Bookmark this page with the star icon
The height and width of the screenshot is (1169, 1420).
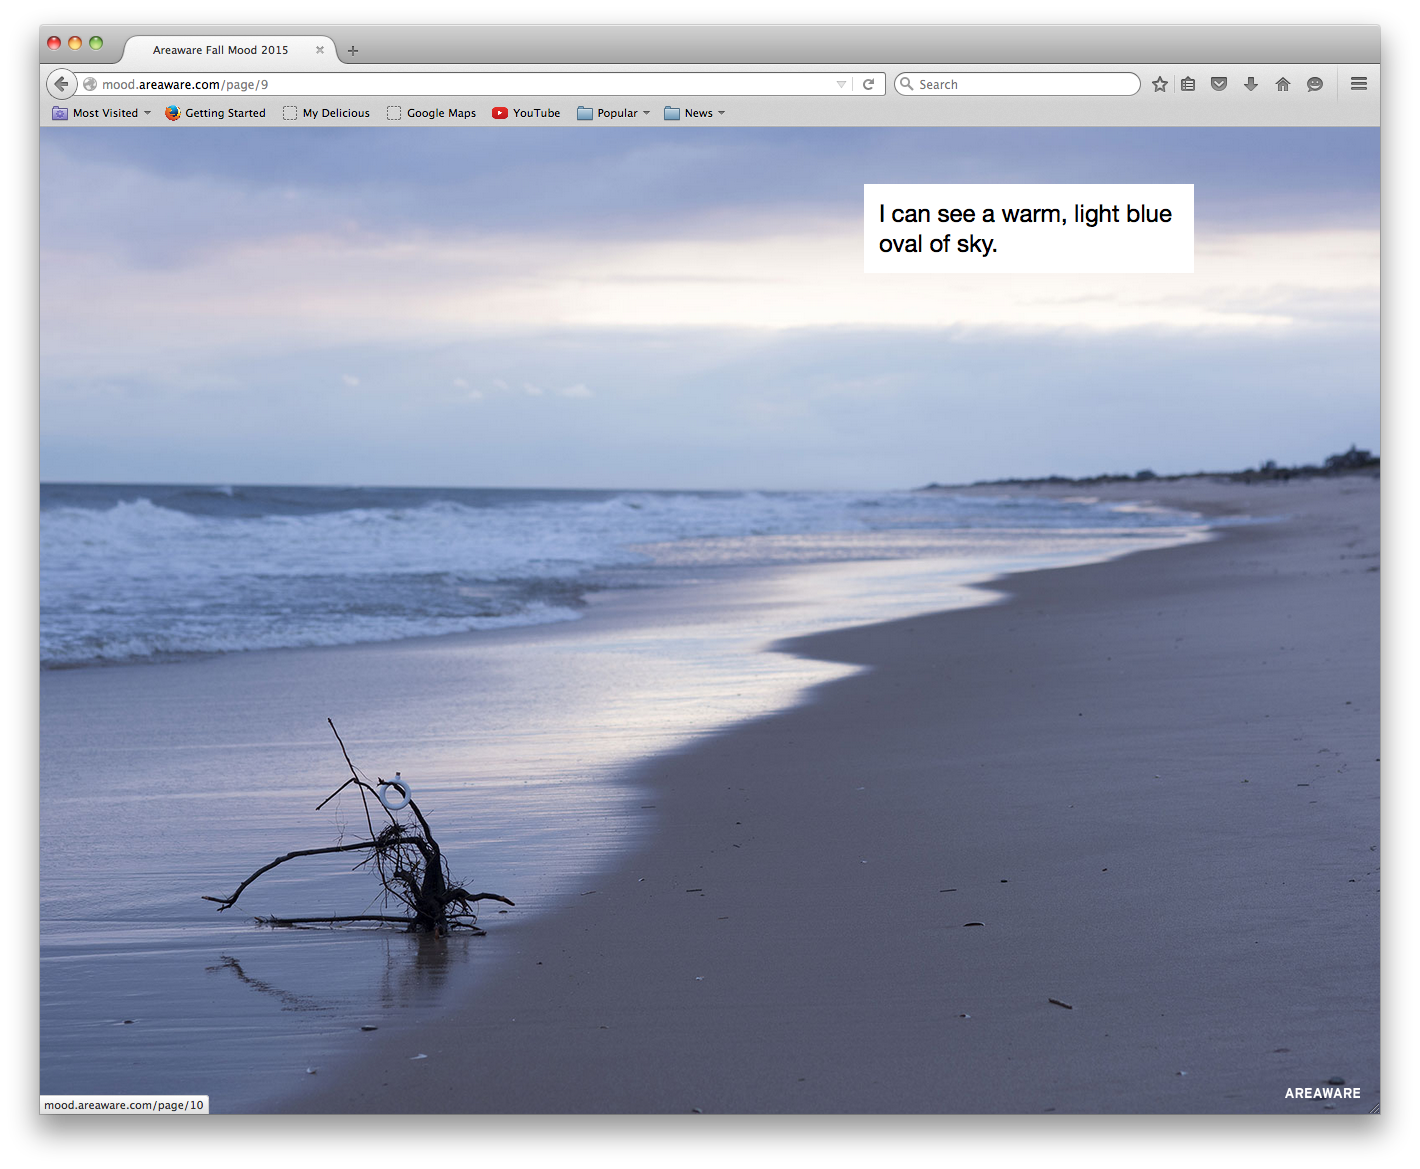[x=1159, y=85]
